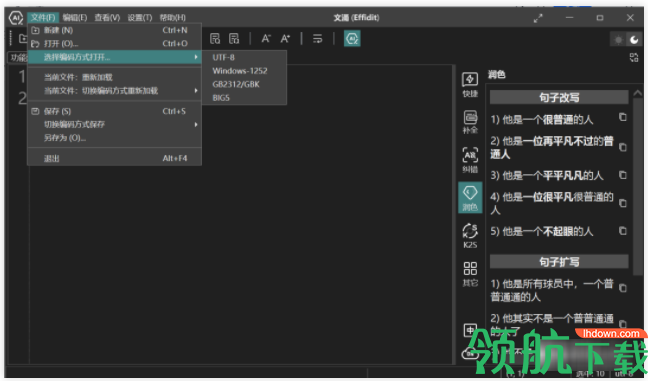Screen dimensions: 648x381
Task: Select rewrite text 他是一个平平凡凡的人
Action: coord(547,176)
